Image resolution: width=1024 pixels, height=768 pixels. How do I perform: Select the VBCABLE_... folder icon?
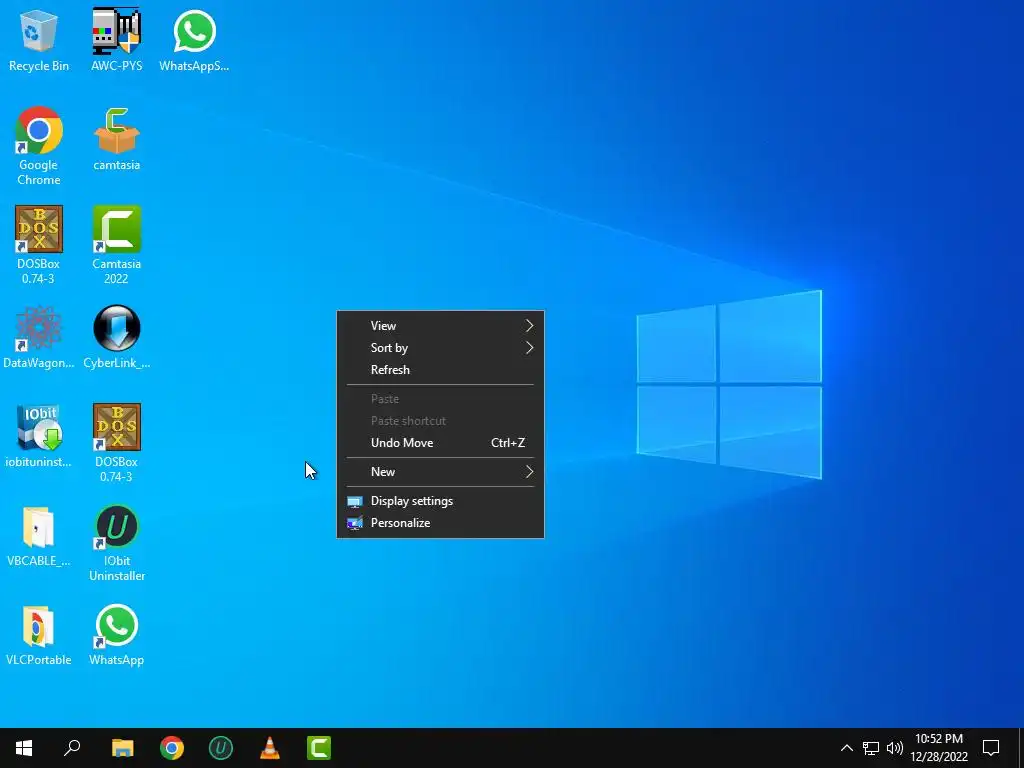[39, 536]
